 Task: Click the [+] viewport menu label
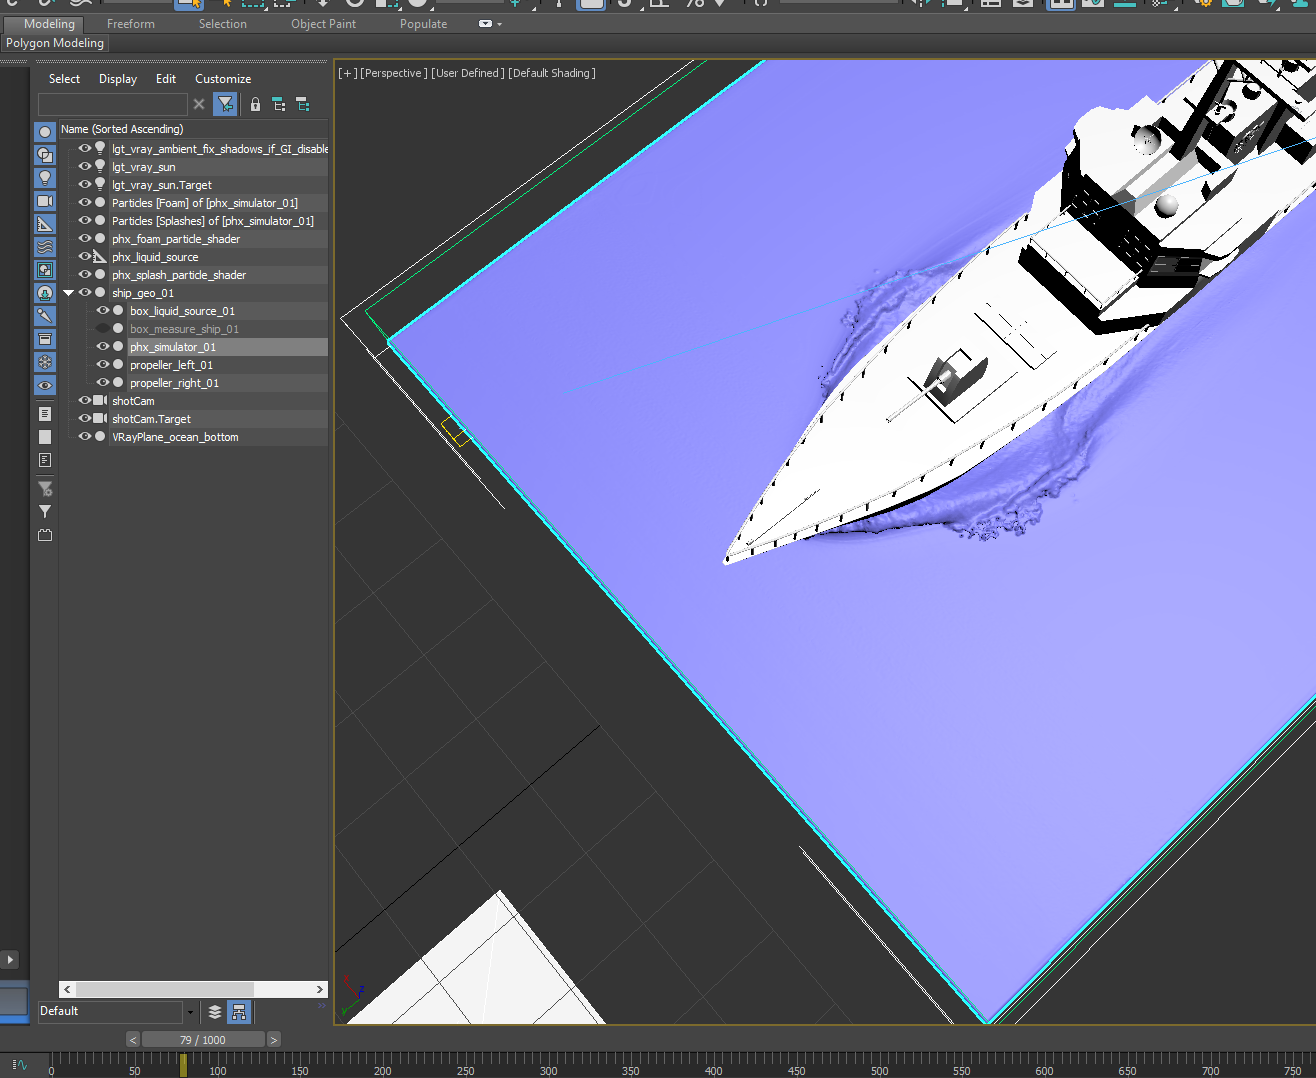point(347,73)
